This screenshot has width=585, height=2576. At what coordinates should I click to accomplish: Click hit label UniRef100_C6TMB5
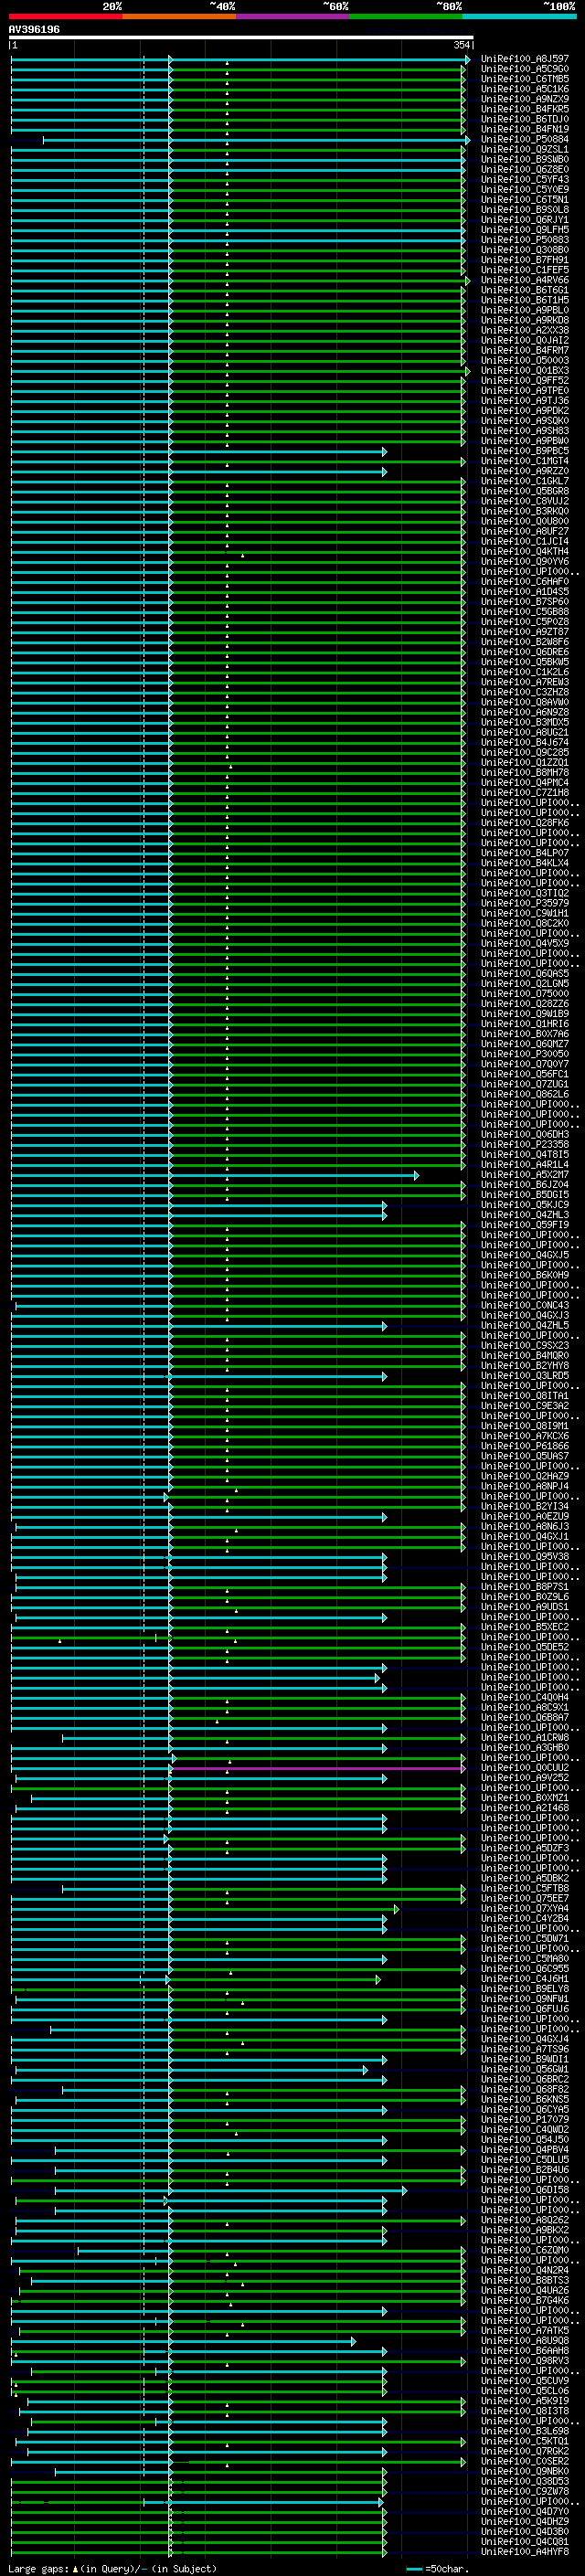(525, 79)
